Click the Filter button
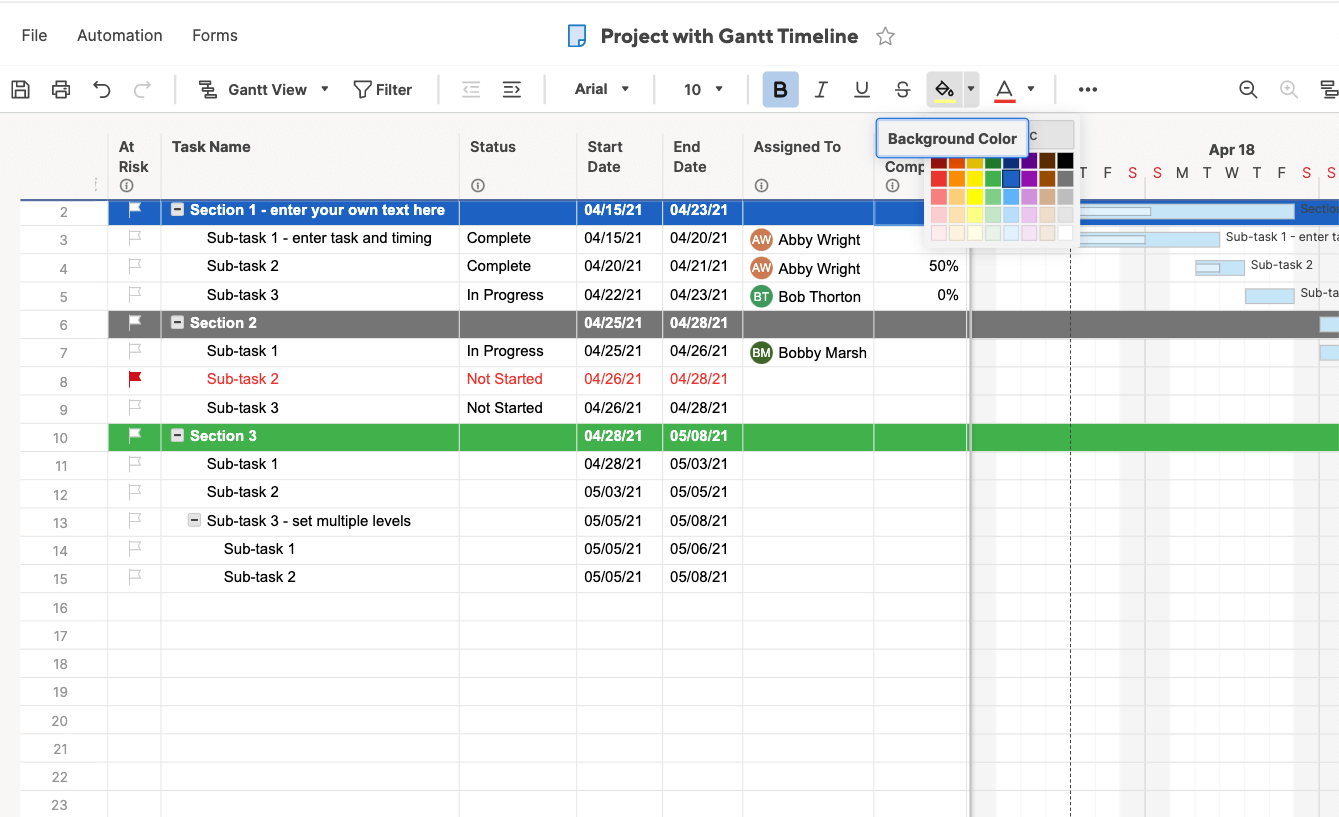 click(x=383, y=90)
